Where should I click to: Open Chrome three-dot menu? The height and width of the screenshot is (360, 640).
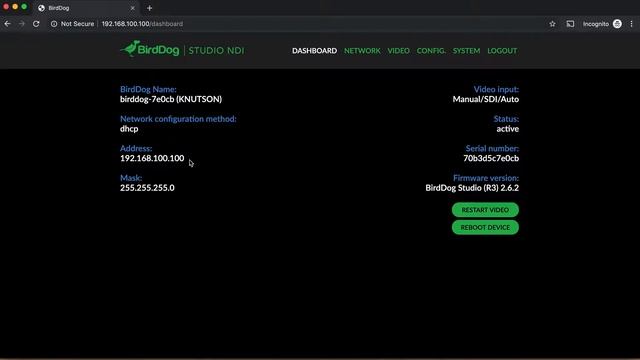tap(631, 24)
